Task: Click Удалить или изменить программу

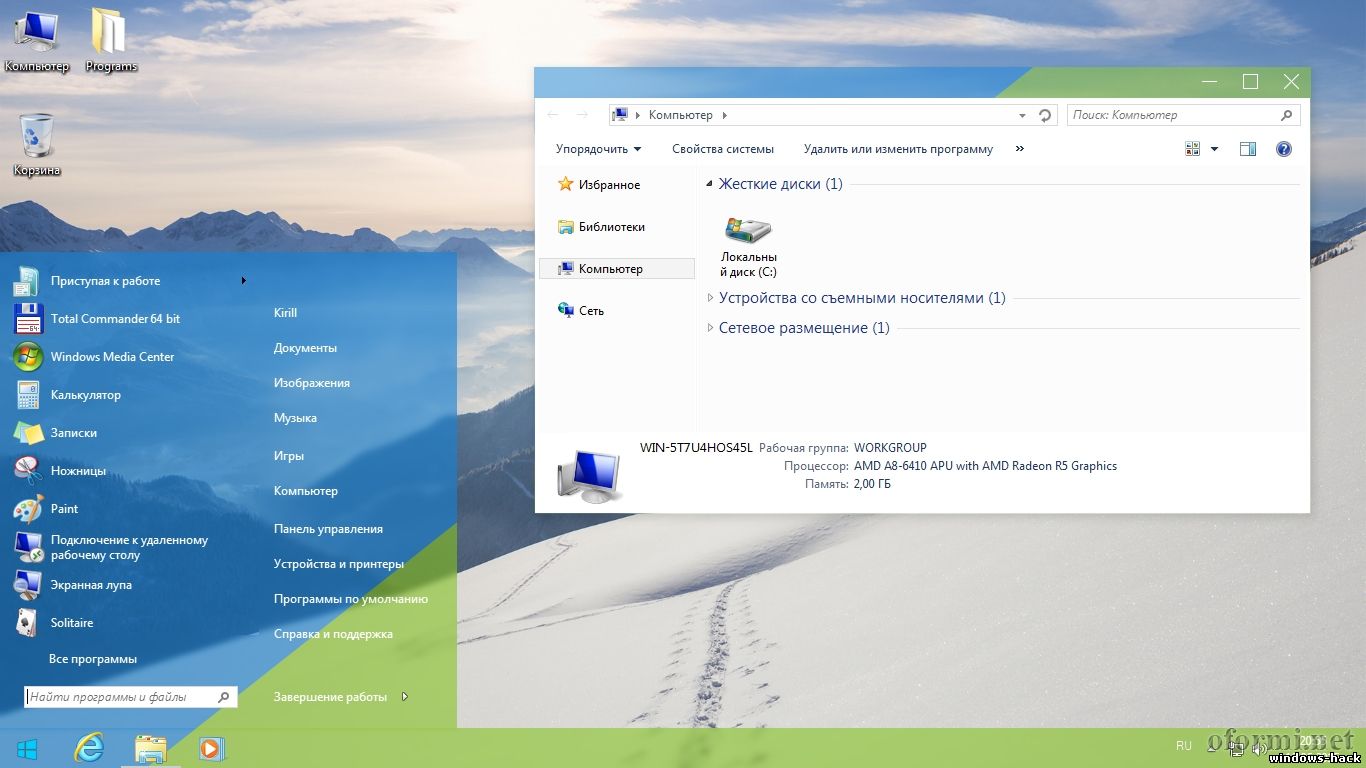Action: [898, 149]
